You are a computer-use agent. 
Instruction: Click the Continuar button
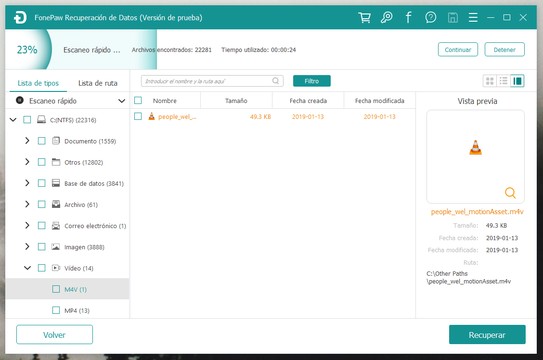(x=458, y=50)
